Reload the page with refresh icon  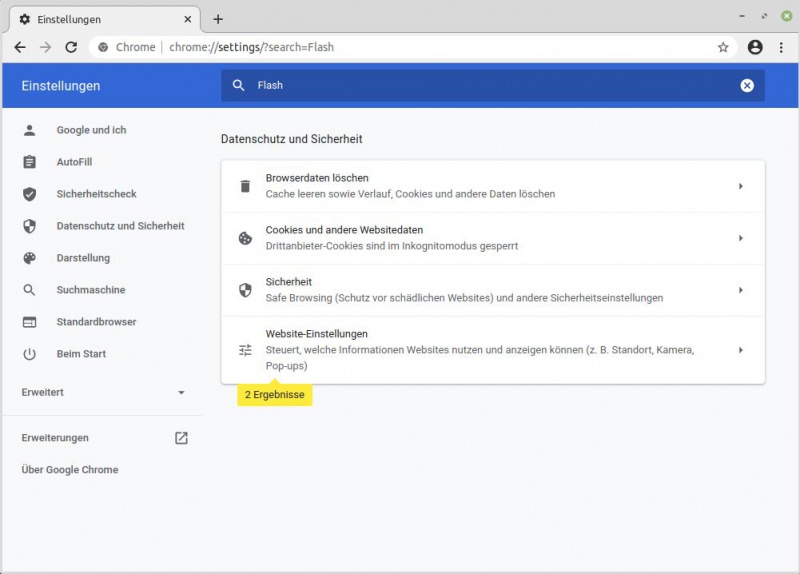tap(71, 47)
